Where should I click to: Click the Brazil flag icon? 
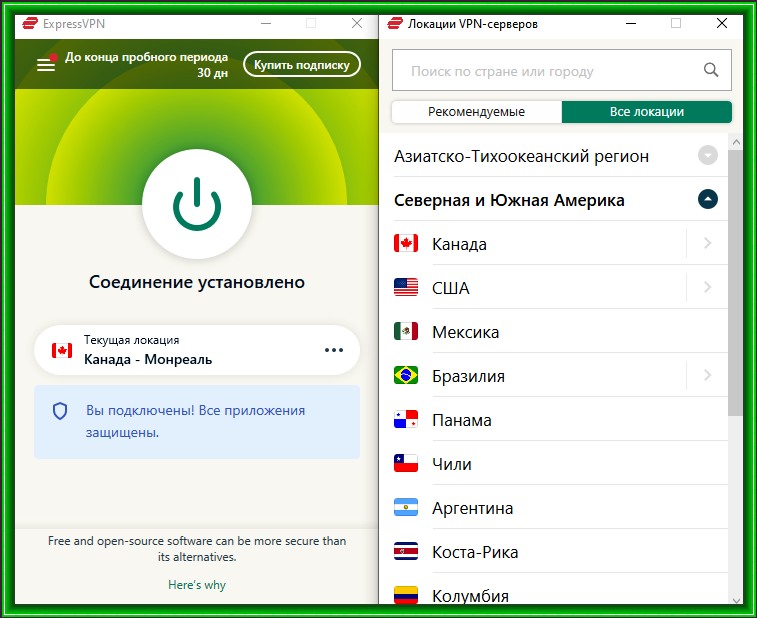(406, 375)
